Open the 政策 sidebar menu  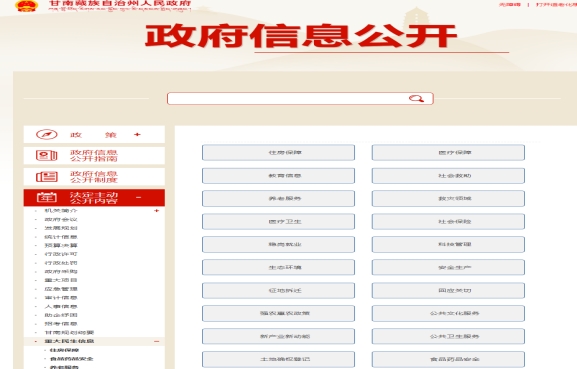click(x=94, y=135)
